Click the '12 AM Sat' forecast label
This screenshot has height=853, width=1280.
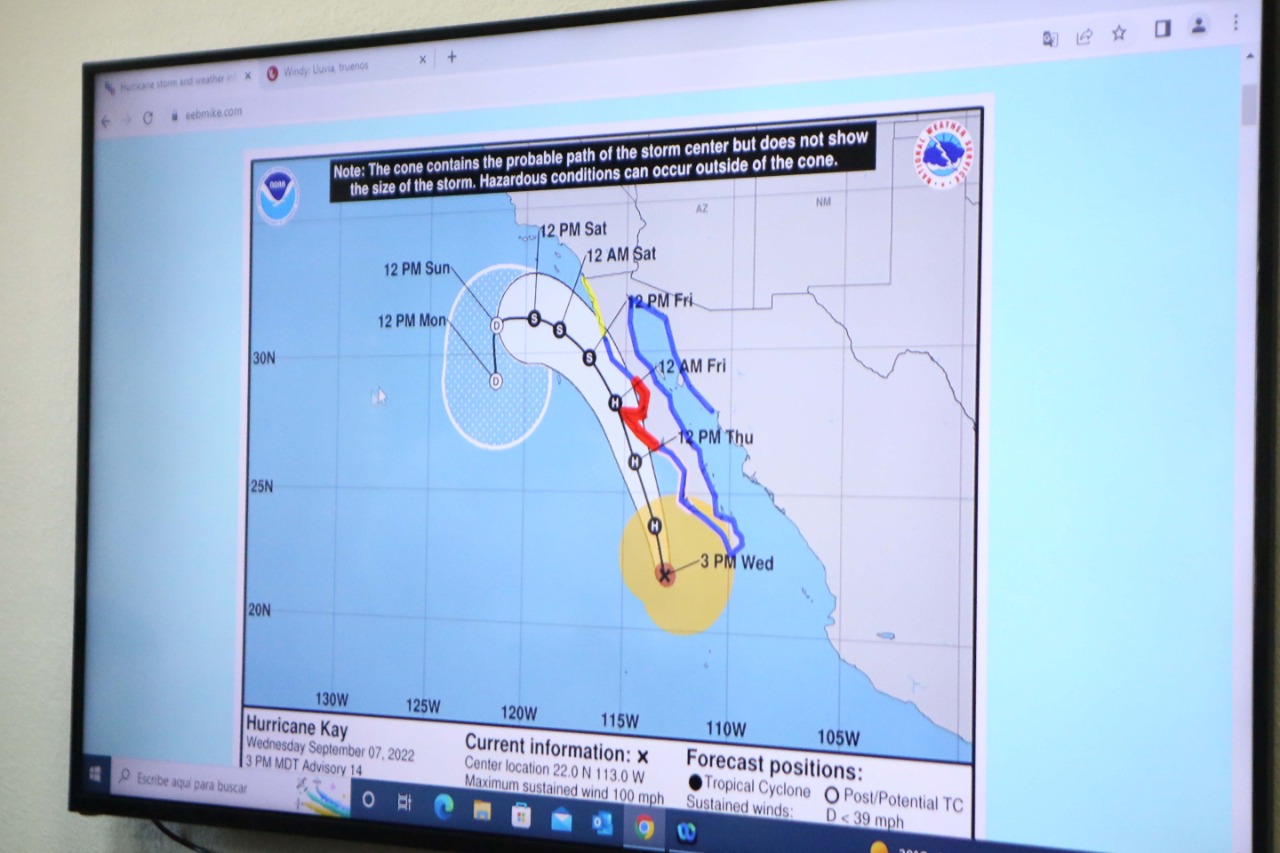[x=621, y=255]
